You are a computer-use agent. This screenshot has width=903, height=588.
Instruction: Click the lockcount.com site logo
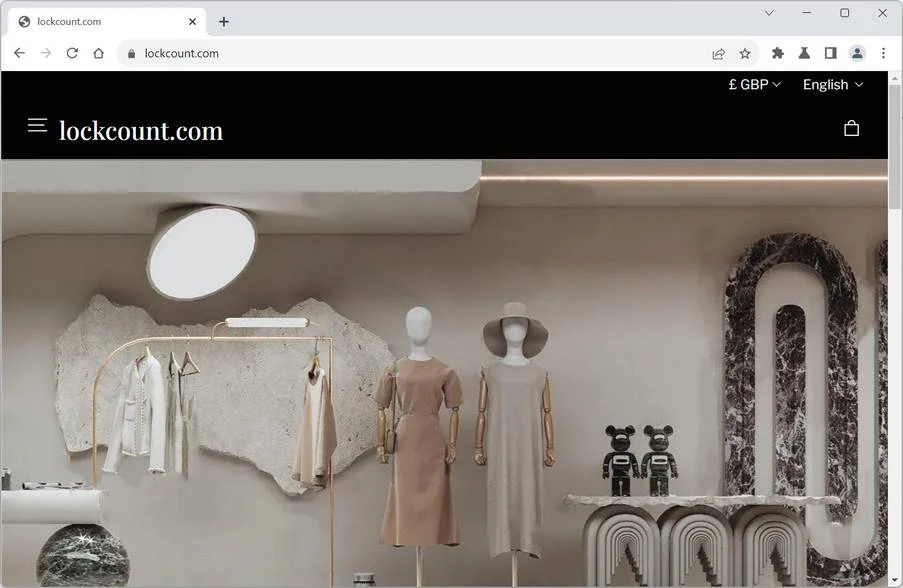(141, 131)
